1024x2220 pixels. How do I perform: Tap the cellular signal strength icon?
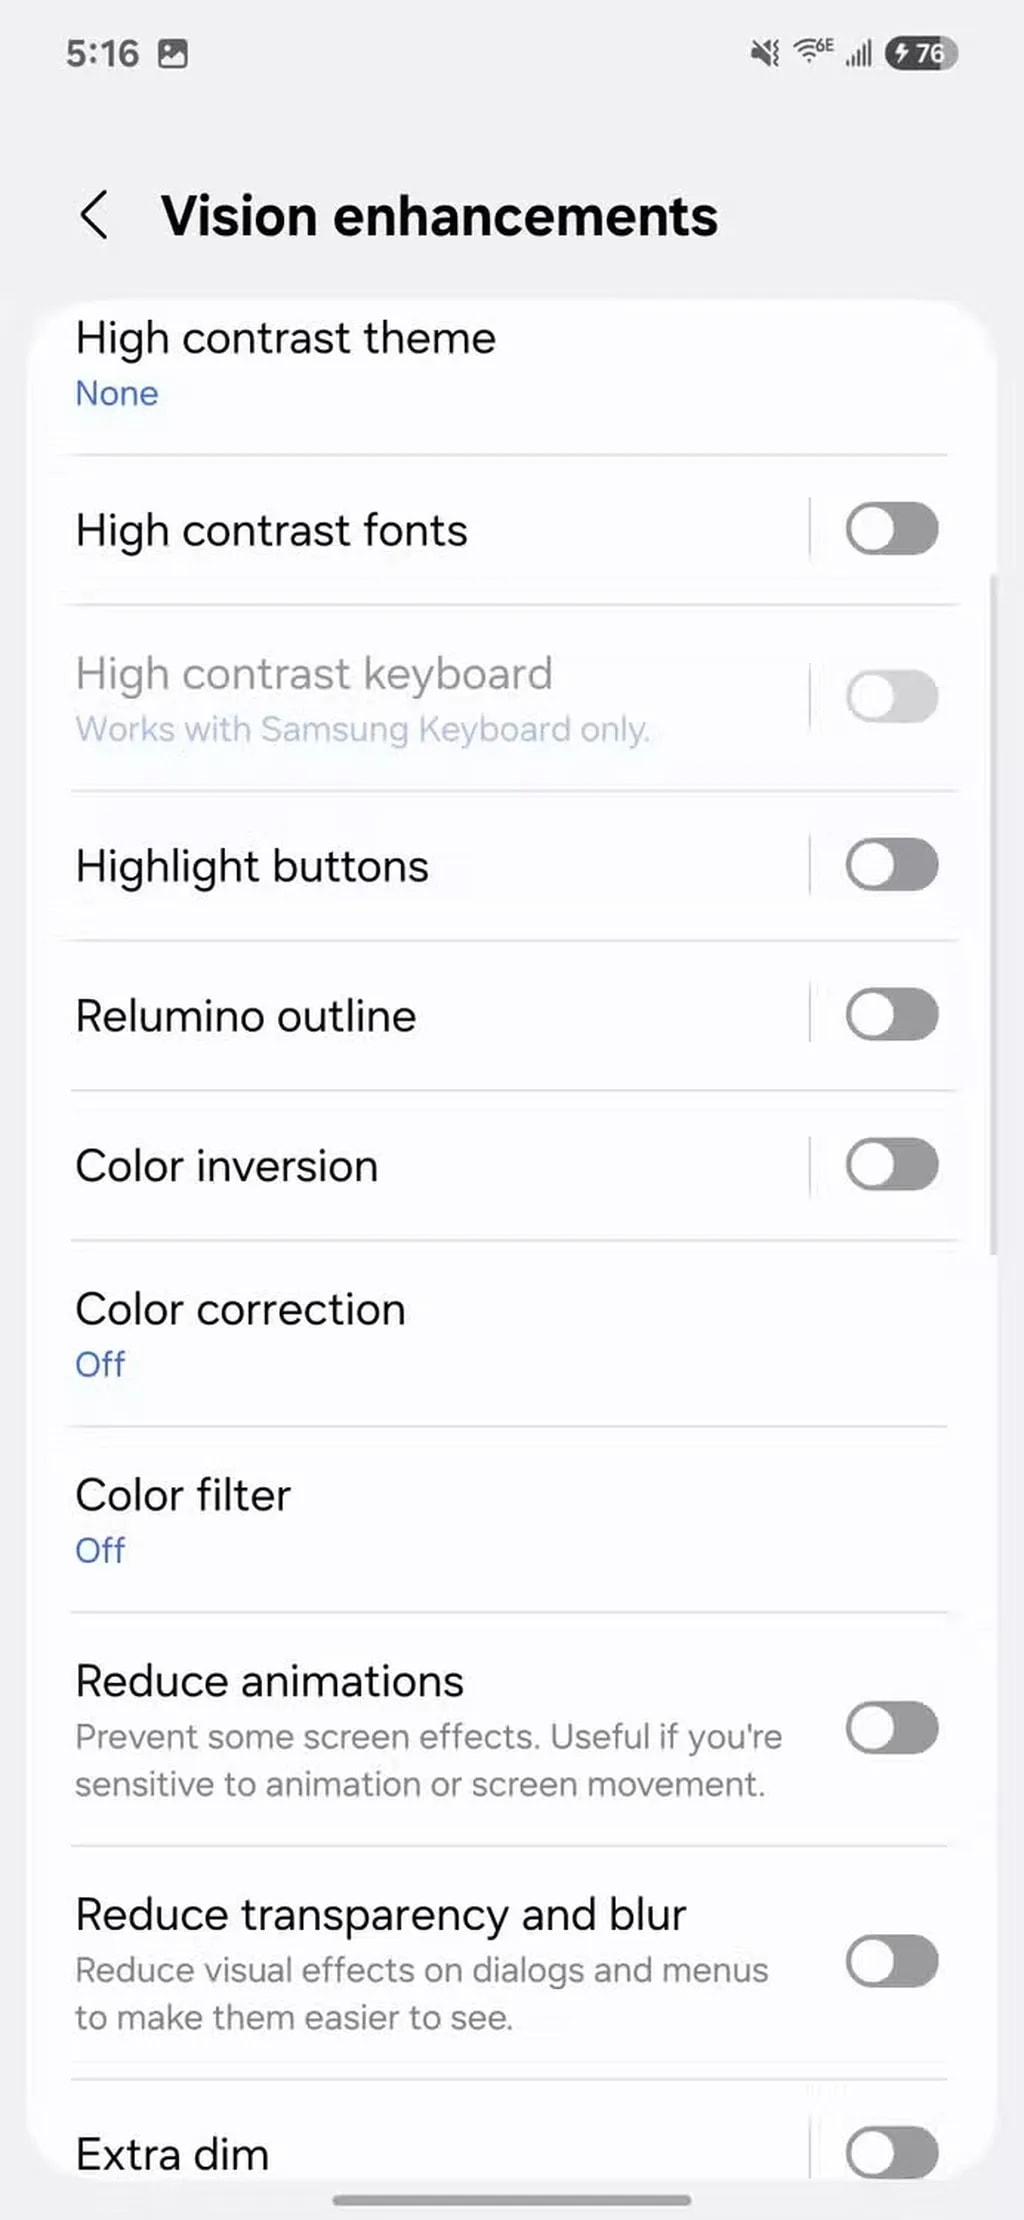pyautogui.click(x=859, y=53)
